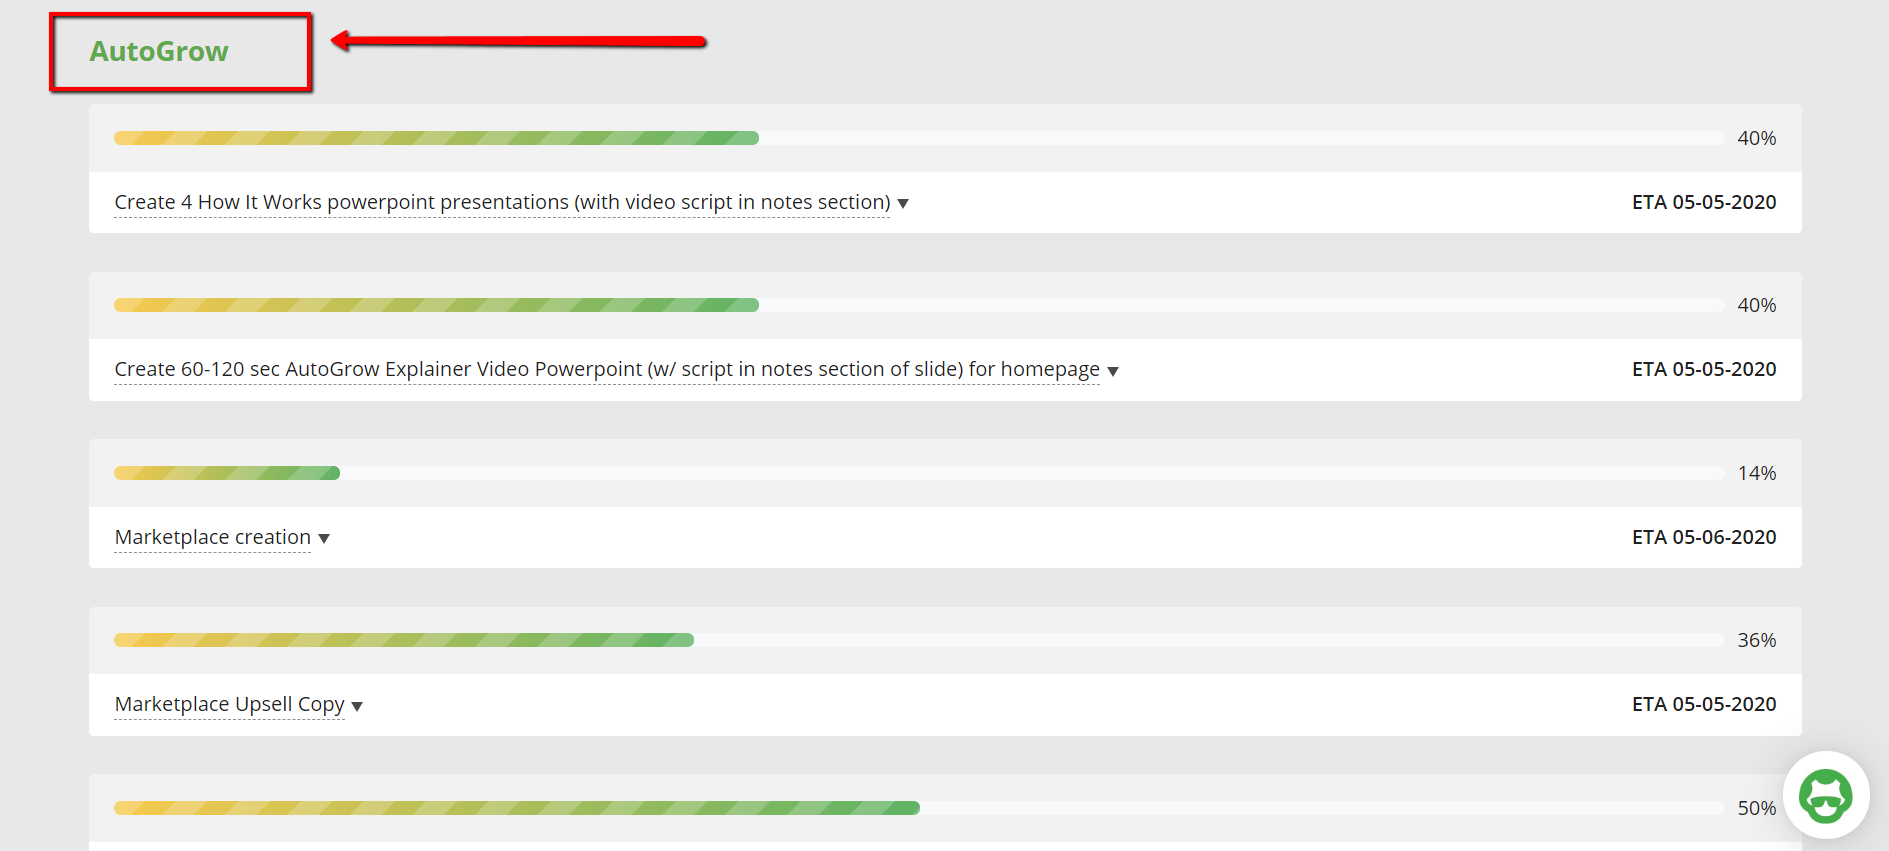Expand the AutoGrow Explainer Video task dropdown
Screen dimensions: 1889x851
tap(1113, 370)
